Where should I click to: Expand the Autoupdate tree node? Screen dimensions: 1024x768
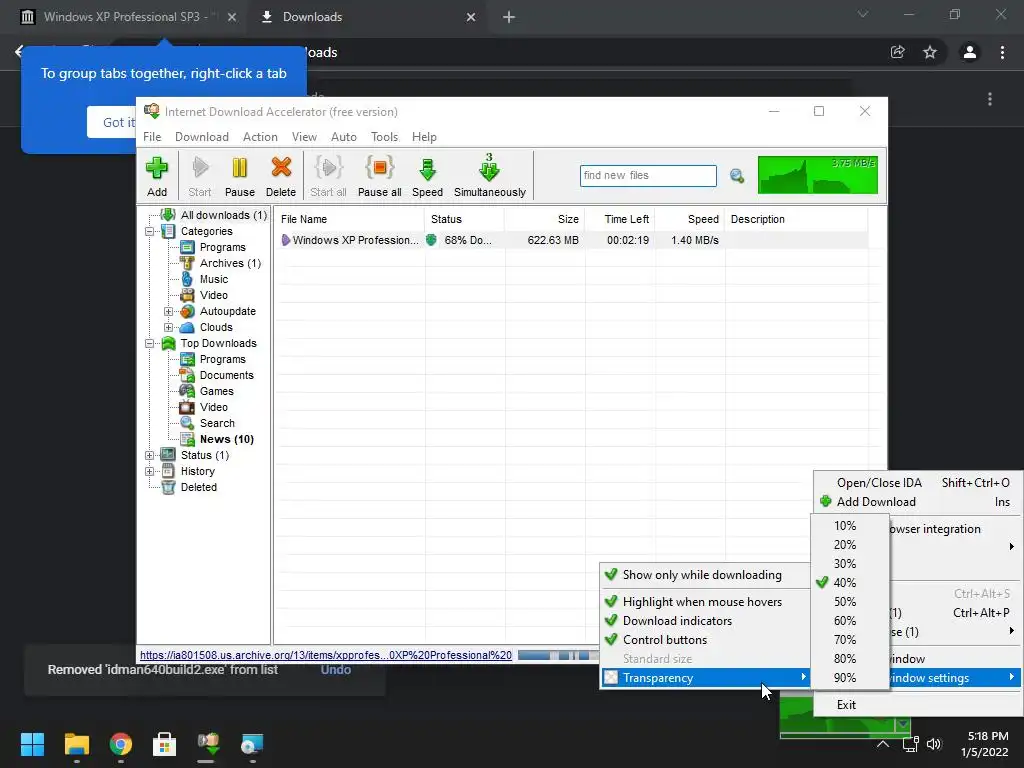pos(168,312)
